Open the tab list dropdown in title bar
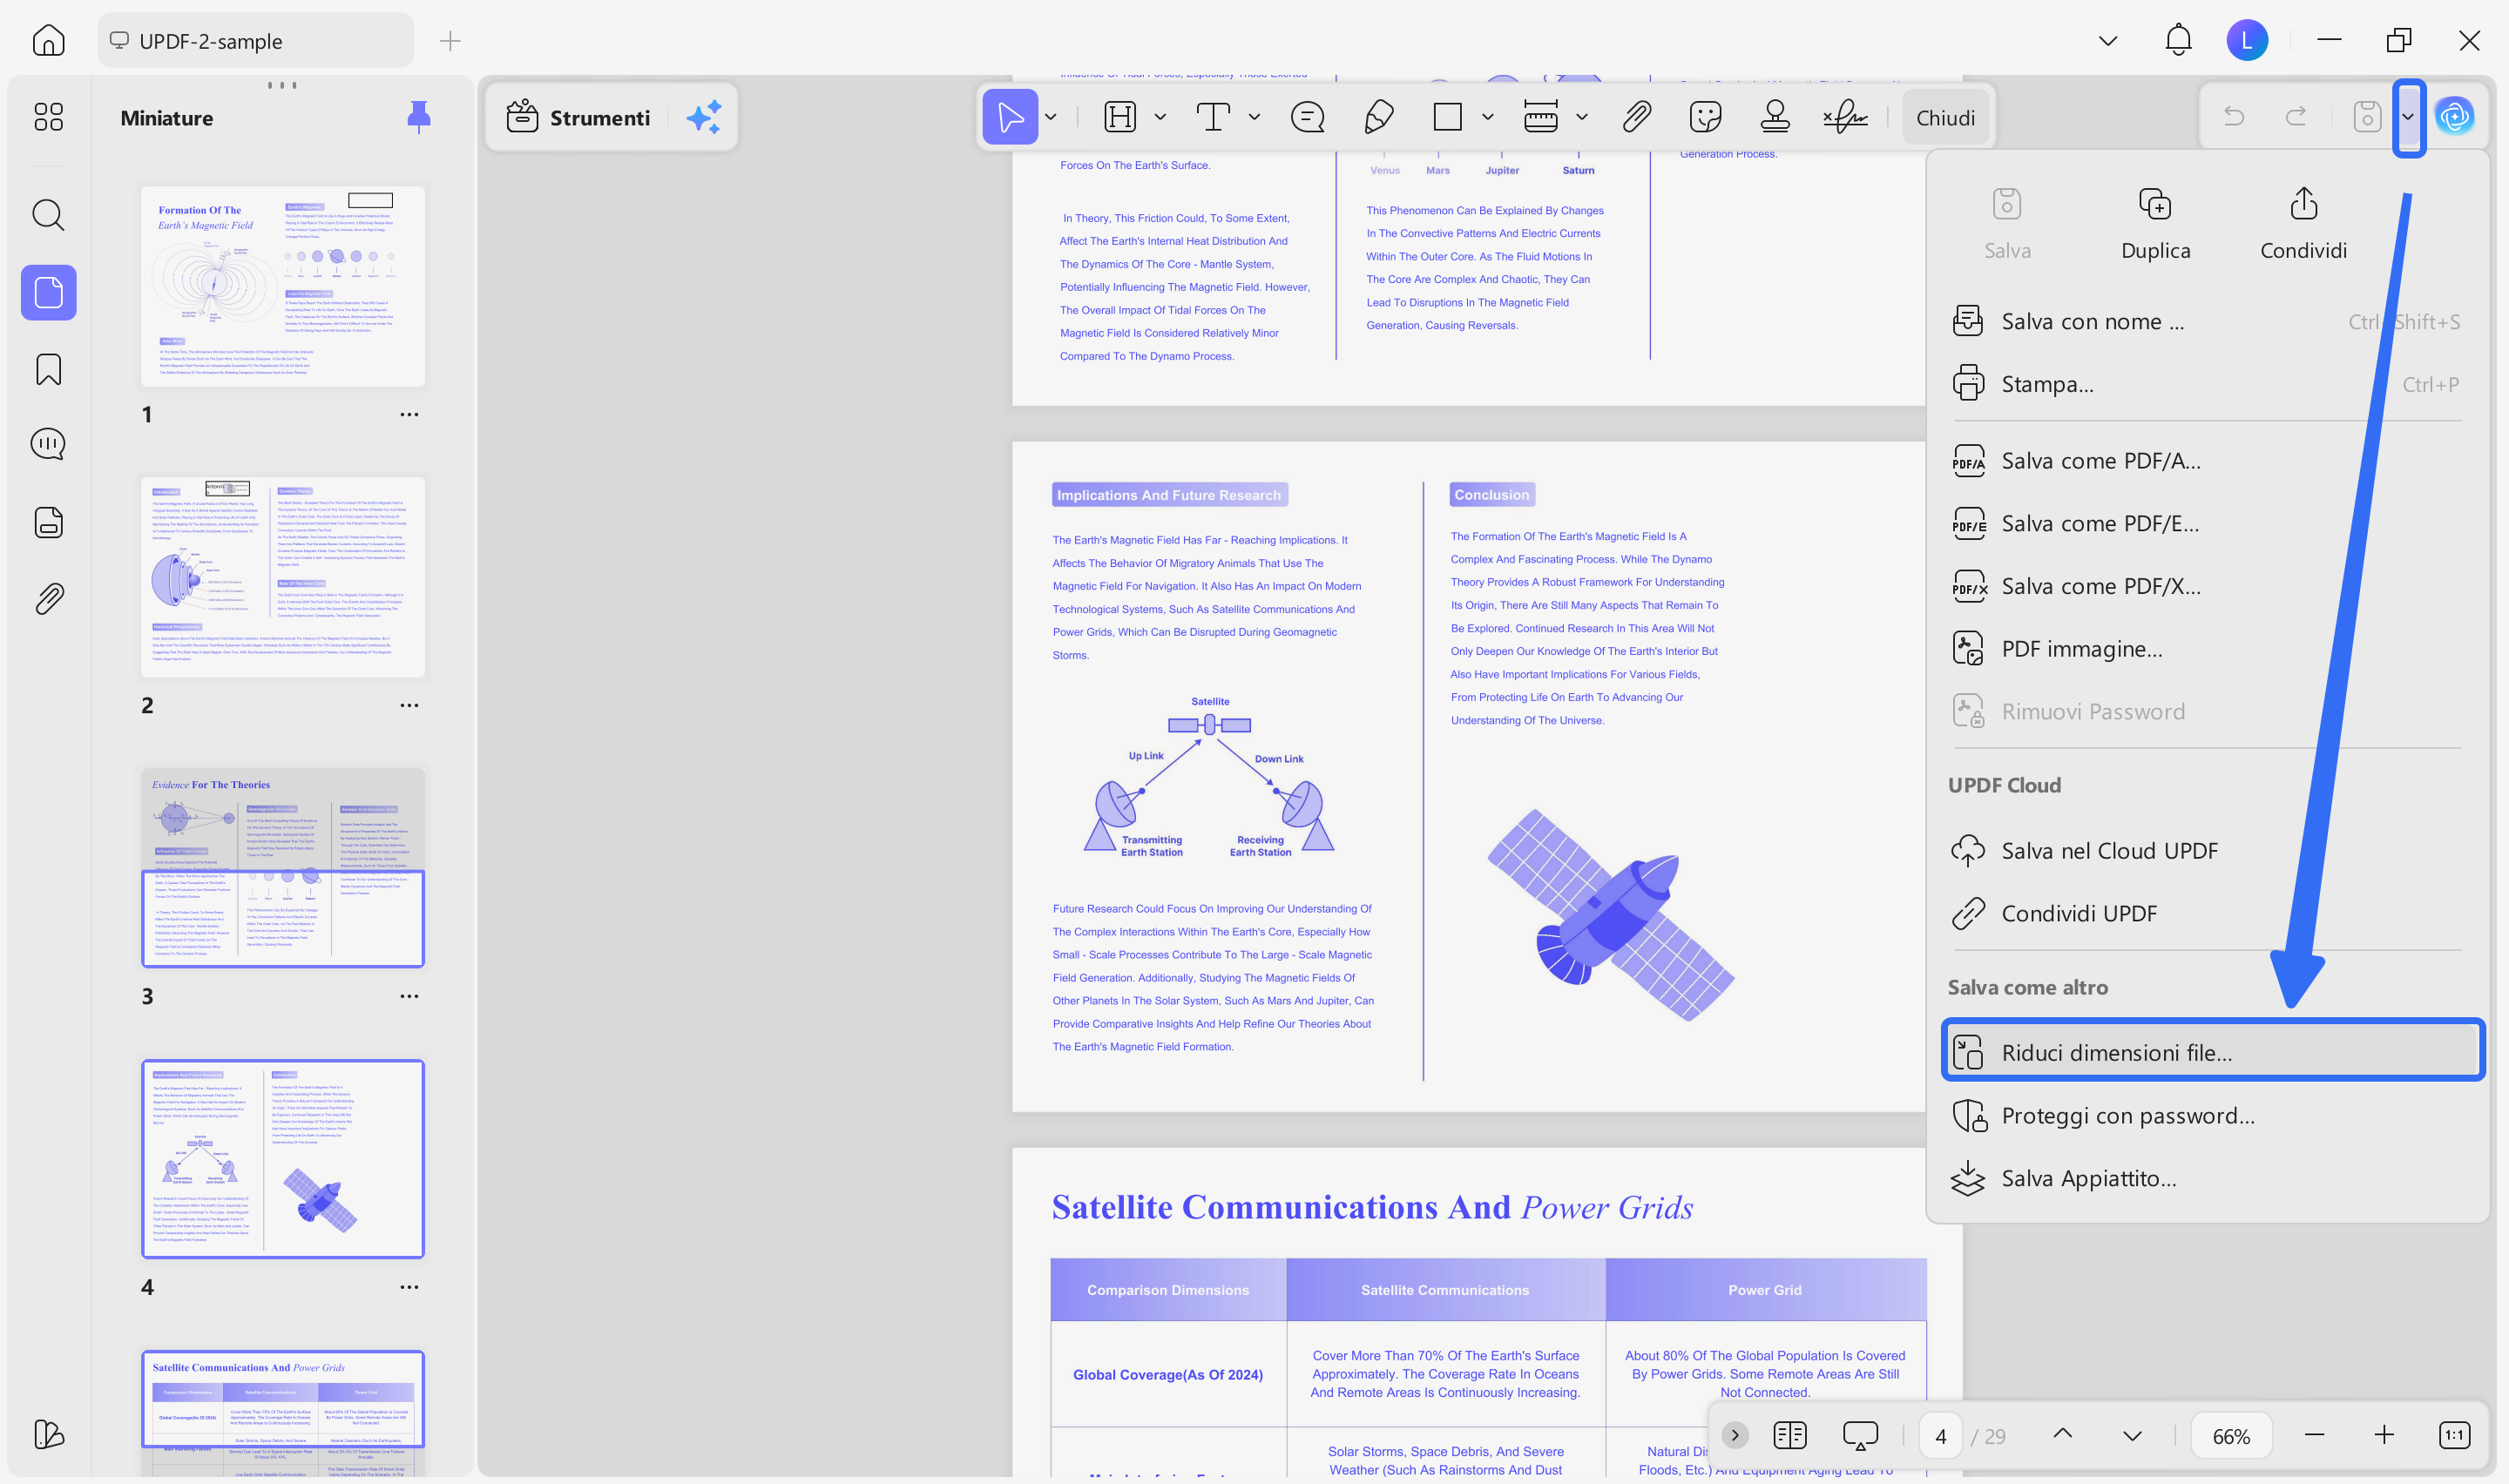 (x=2108, y=41)
